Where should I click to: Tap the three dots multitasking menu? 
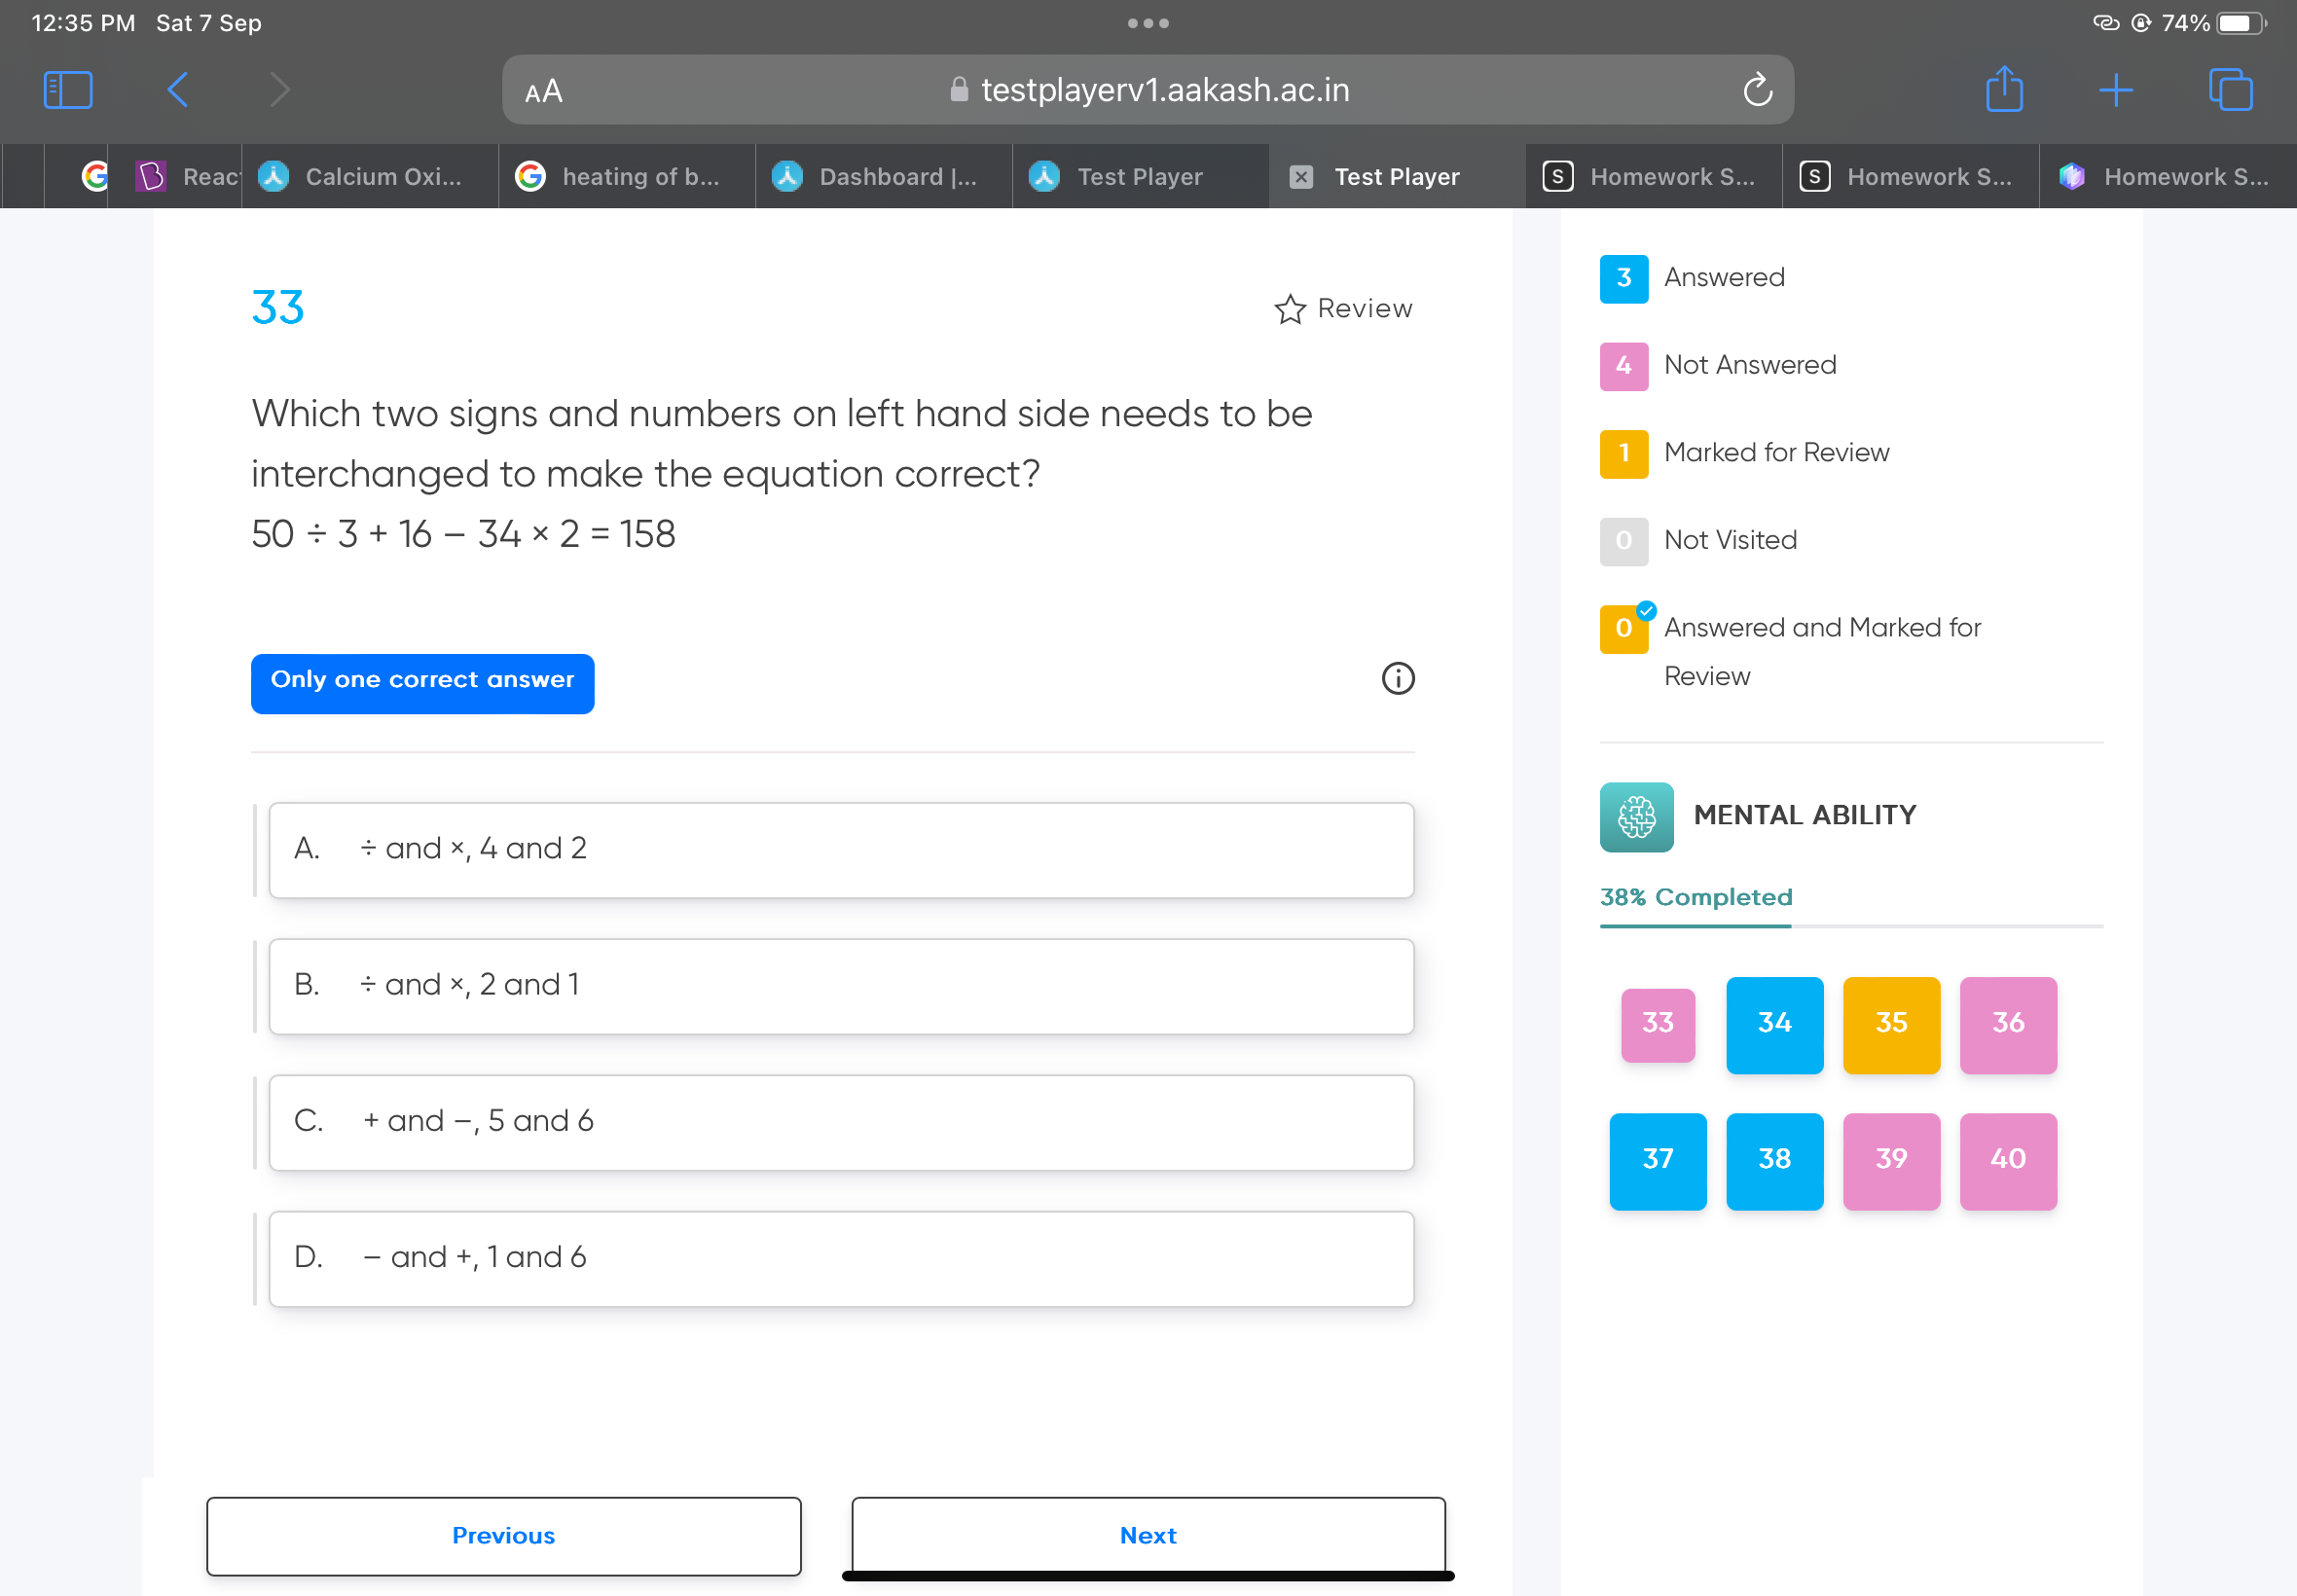[1148, 23]
